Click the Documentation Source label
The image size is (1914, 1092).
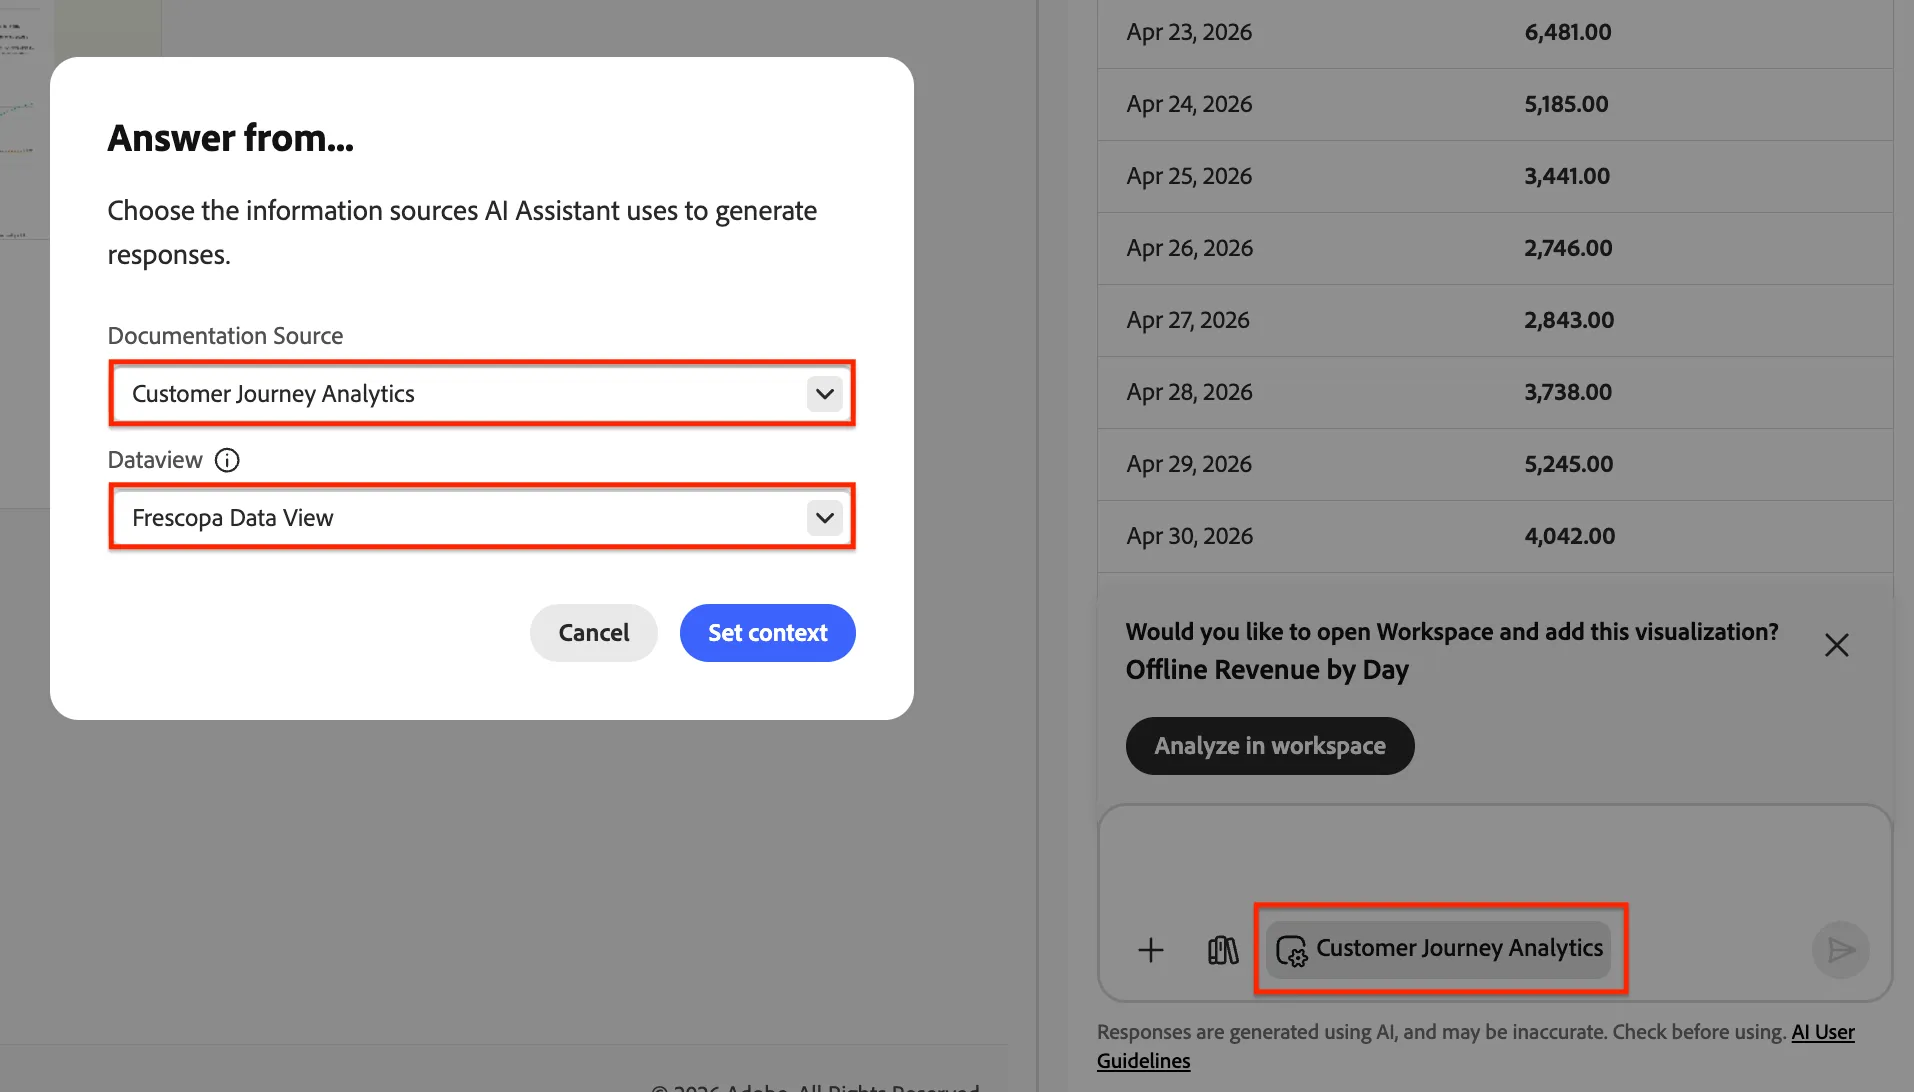click(225, 336)
